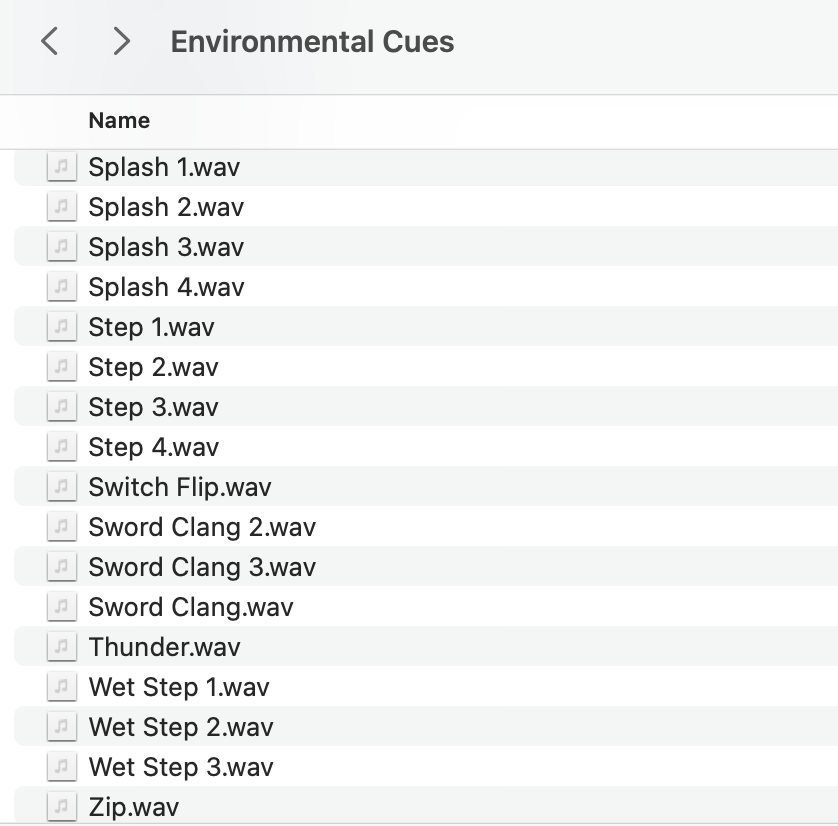Click the Environmental Cues folder title
The width and height of the screenshot is (838, 826).
(312, 42)
